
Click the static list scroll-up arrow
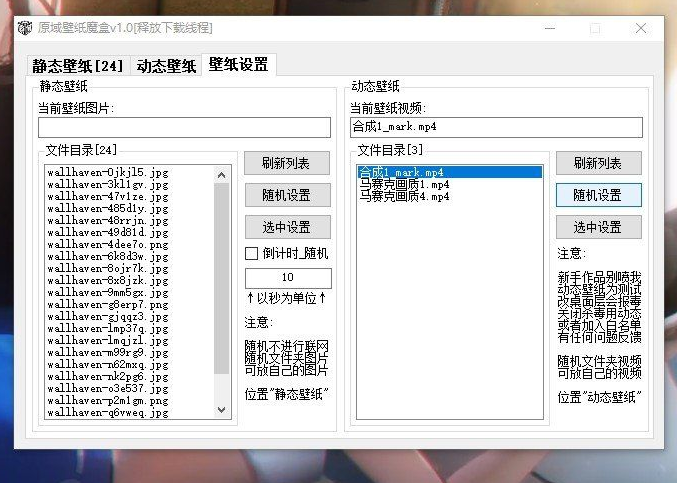point(223,173)
